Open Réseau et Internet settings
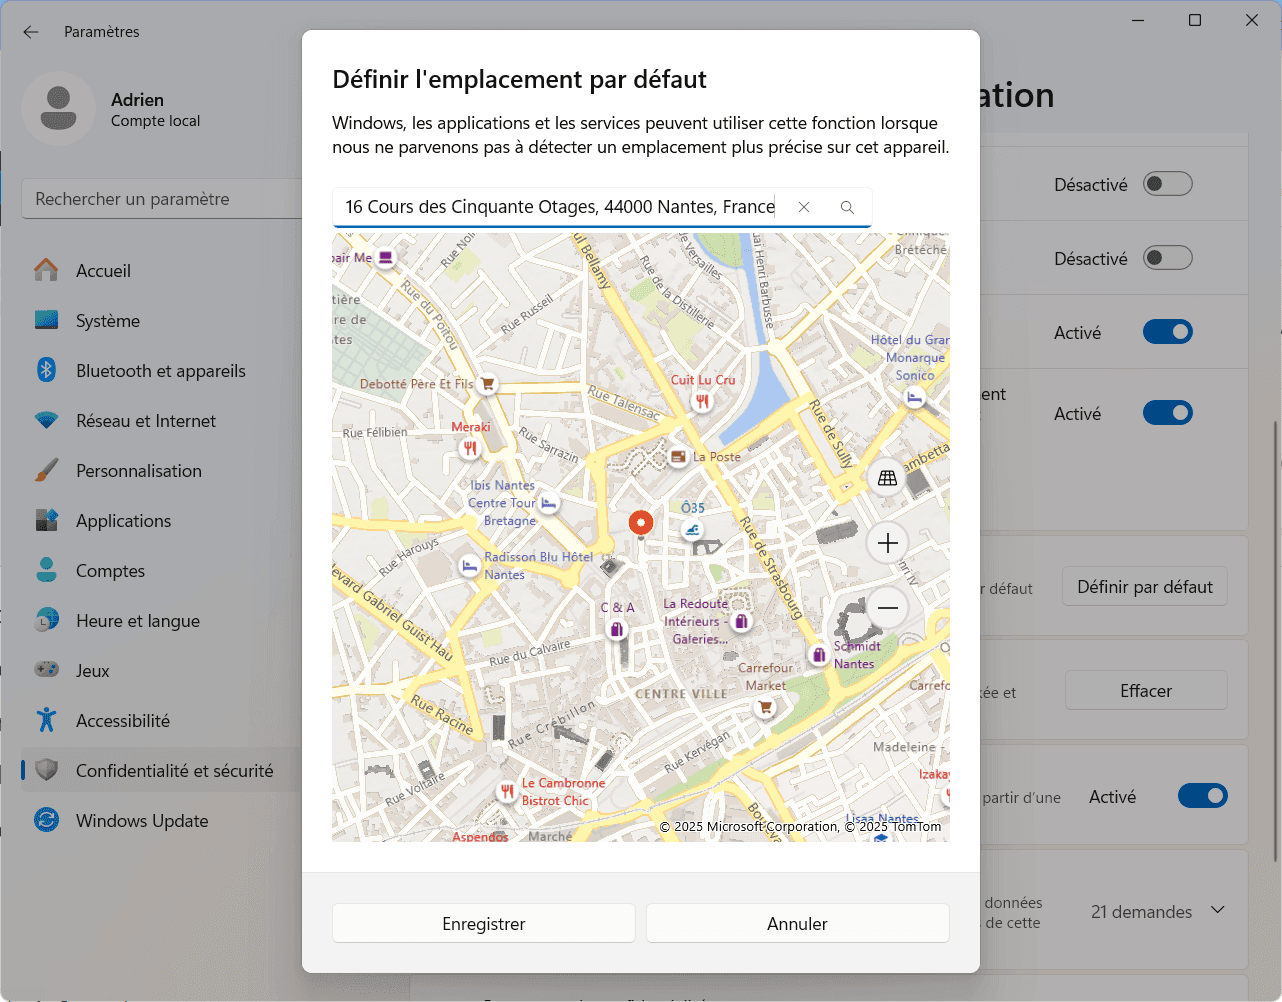1282x1002 pixels. (x=160, y=421)
